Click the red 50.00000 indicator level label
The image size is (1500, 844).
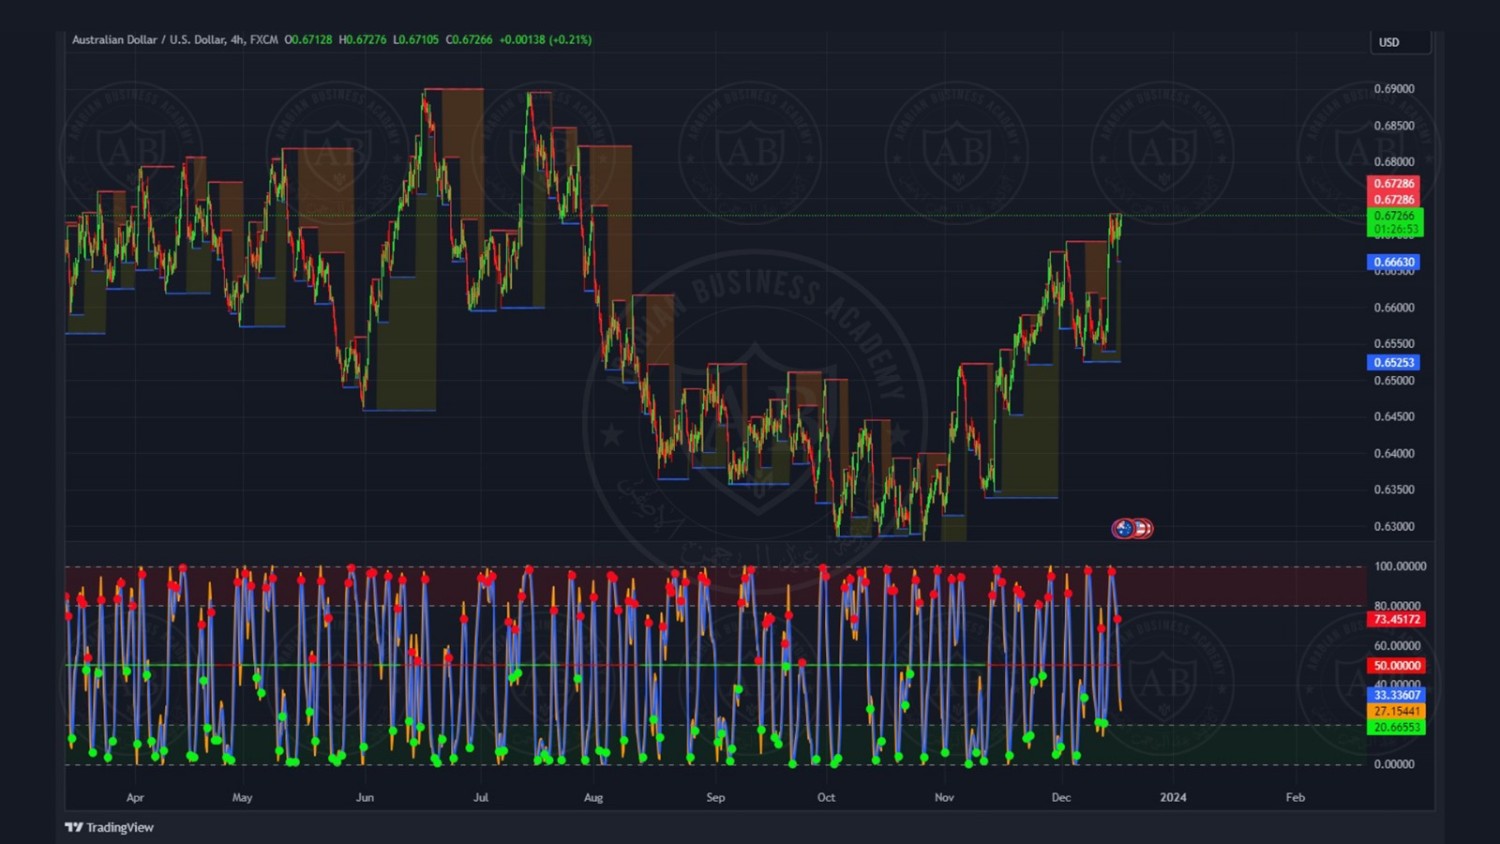point(1397,665)
